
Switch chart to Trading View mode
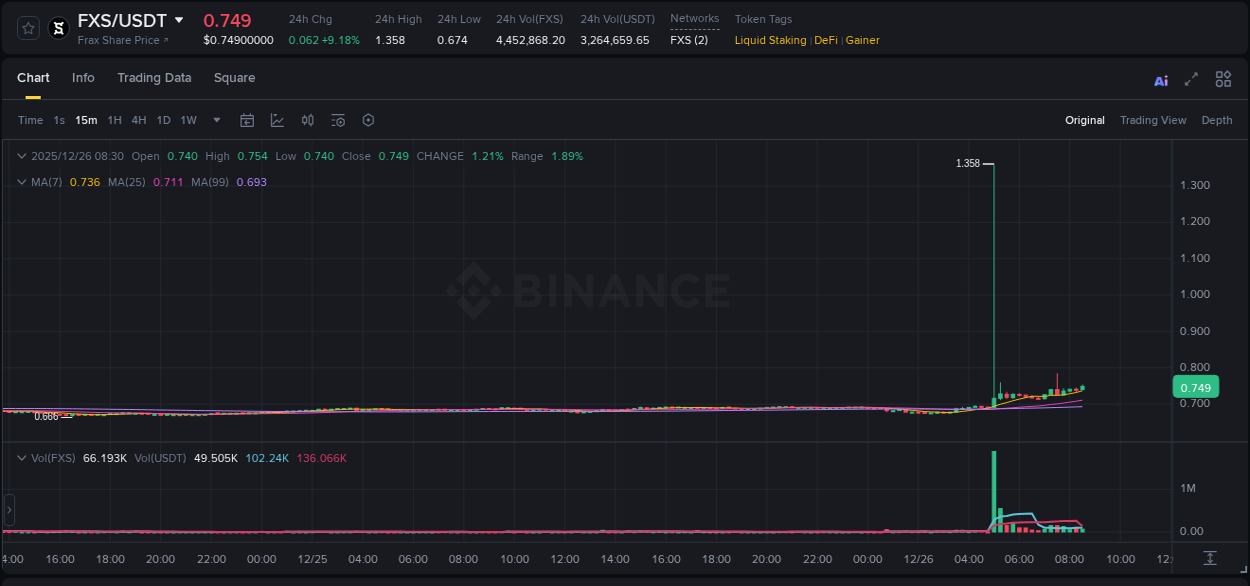[1152, 120]
